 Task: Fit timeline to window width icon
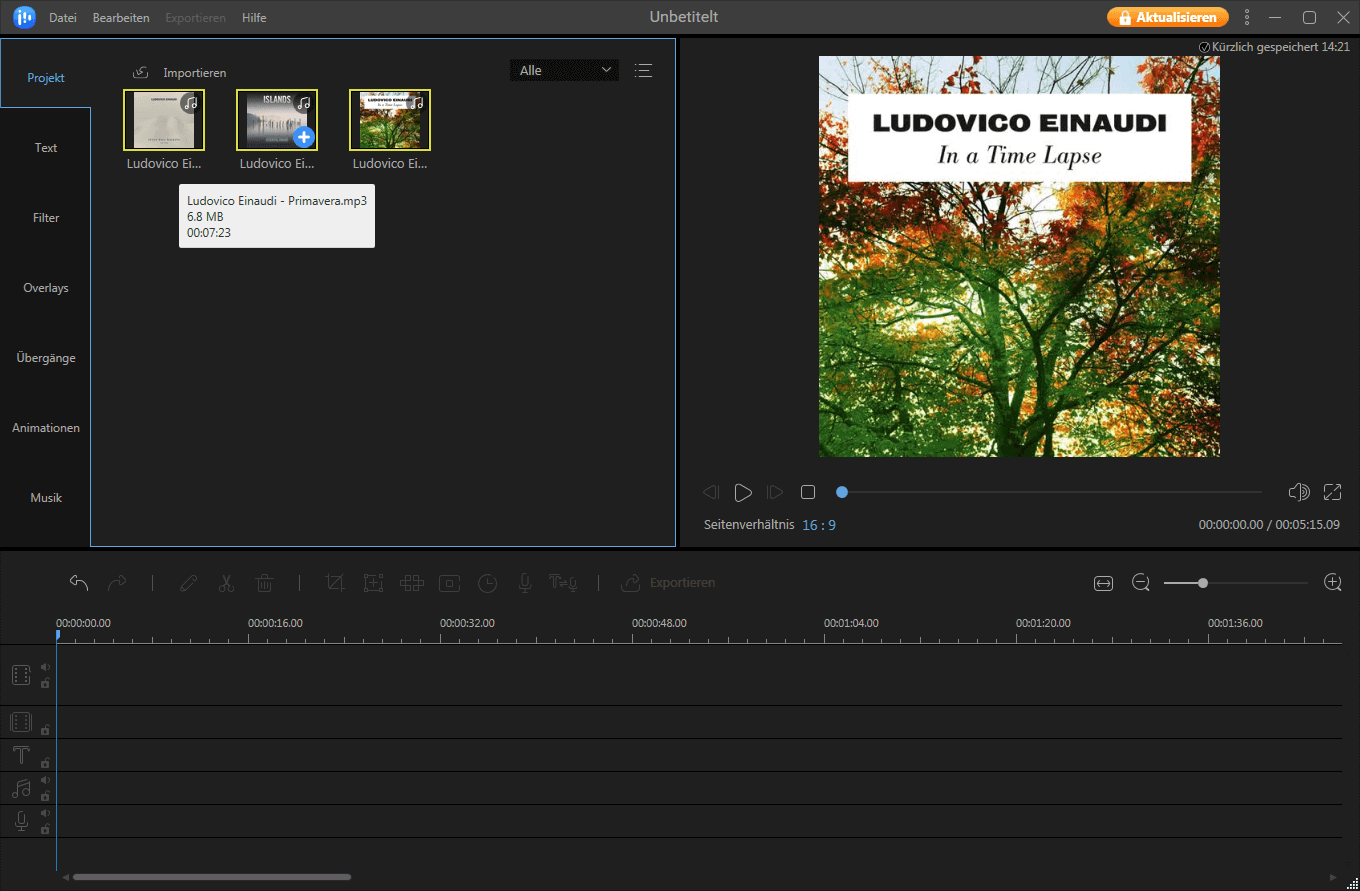[x=1103, y=583]
